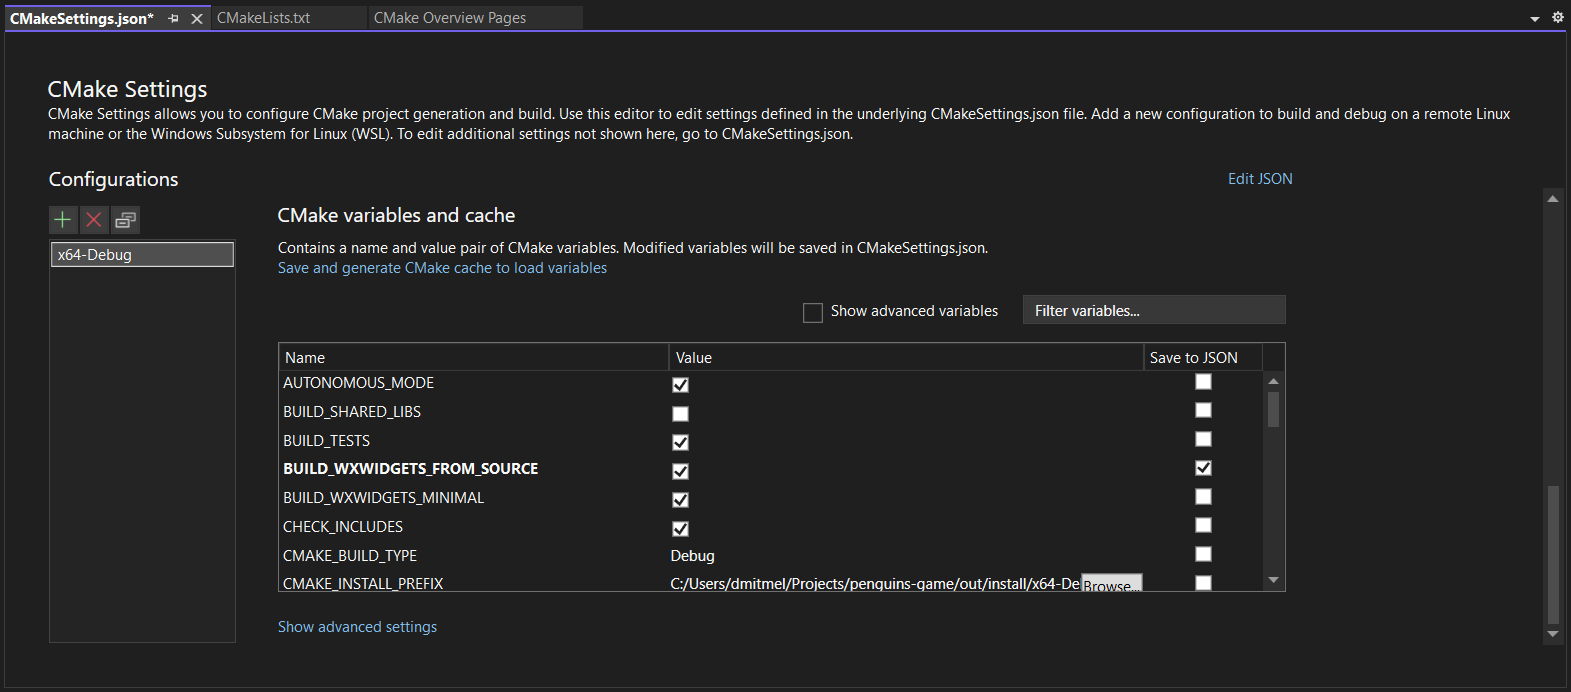Open document window settings gear icon
This screenshot has width=1571, height=692.
tap(1557, 17)
